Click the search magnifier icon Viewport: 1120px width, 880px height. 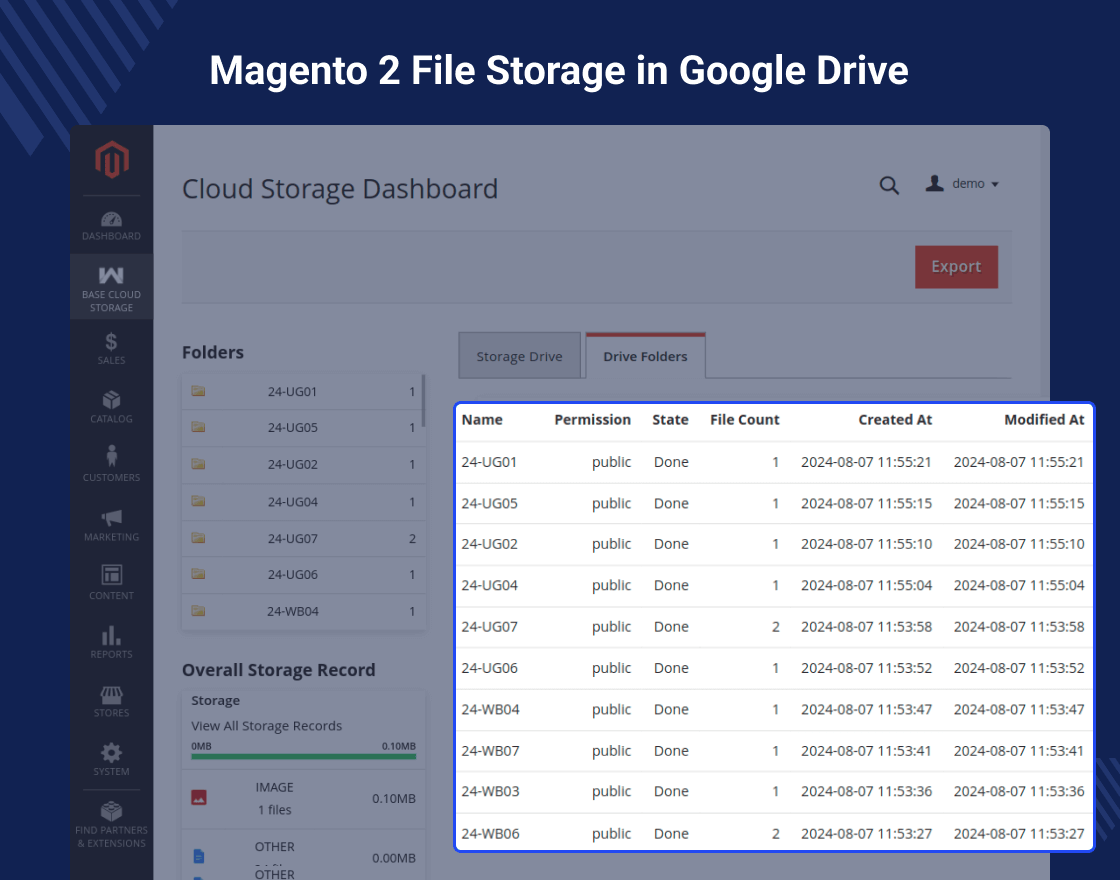pos(888,185)
